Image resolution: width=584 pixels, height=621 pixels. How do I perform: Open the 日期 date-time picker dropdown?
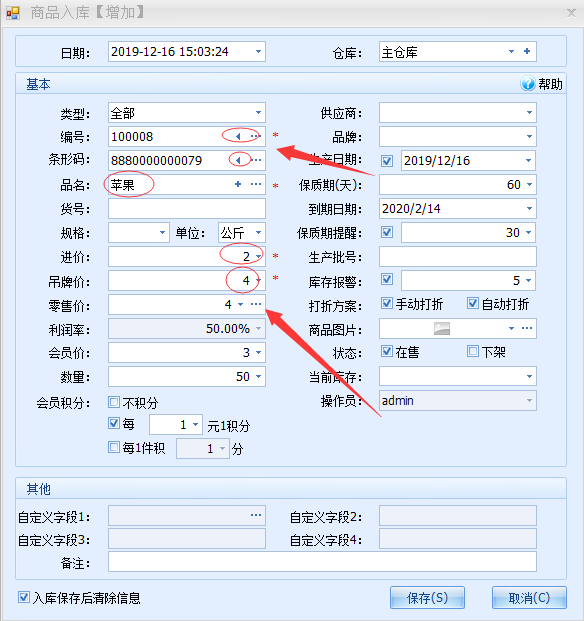pos(258,51)
